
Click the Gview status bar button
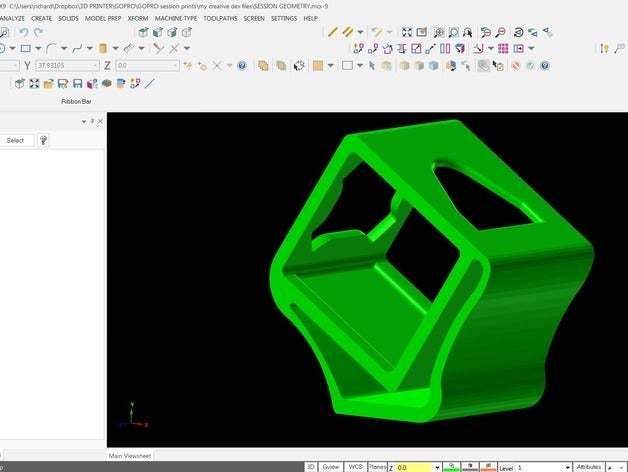331,467
